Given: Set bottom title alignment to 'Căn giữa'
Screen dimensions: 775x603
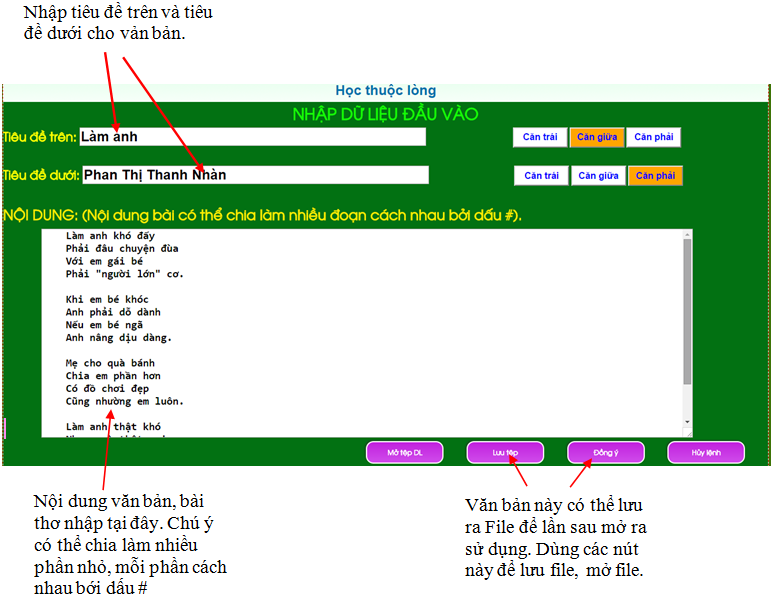Looking at the screenshot, I should point(598,175).
